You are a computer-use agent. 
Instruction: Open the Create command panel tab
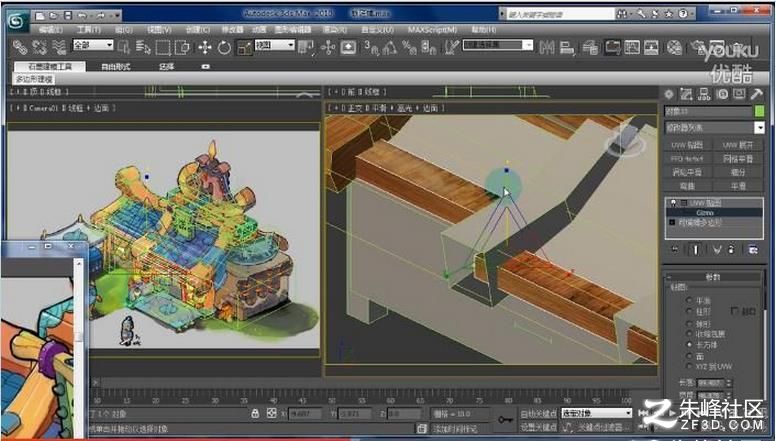click(x=669, y=94)
